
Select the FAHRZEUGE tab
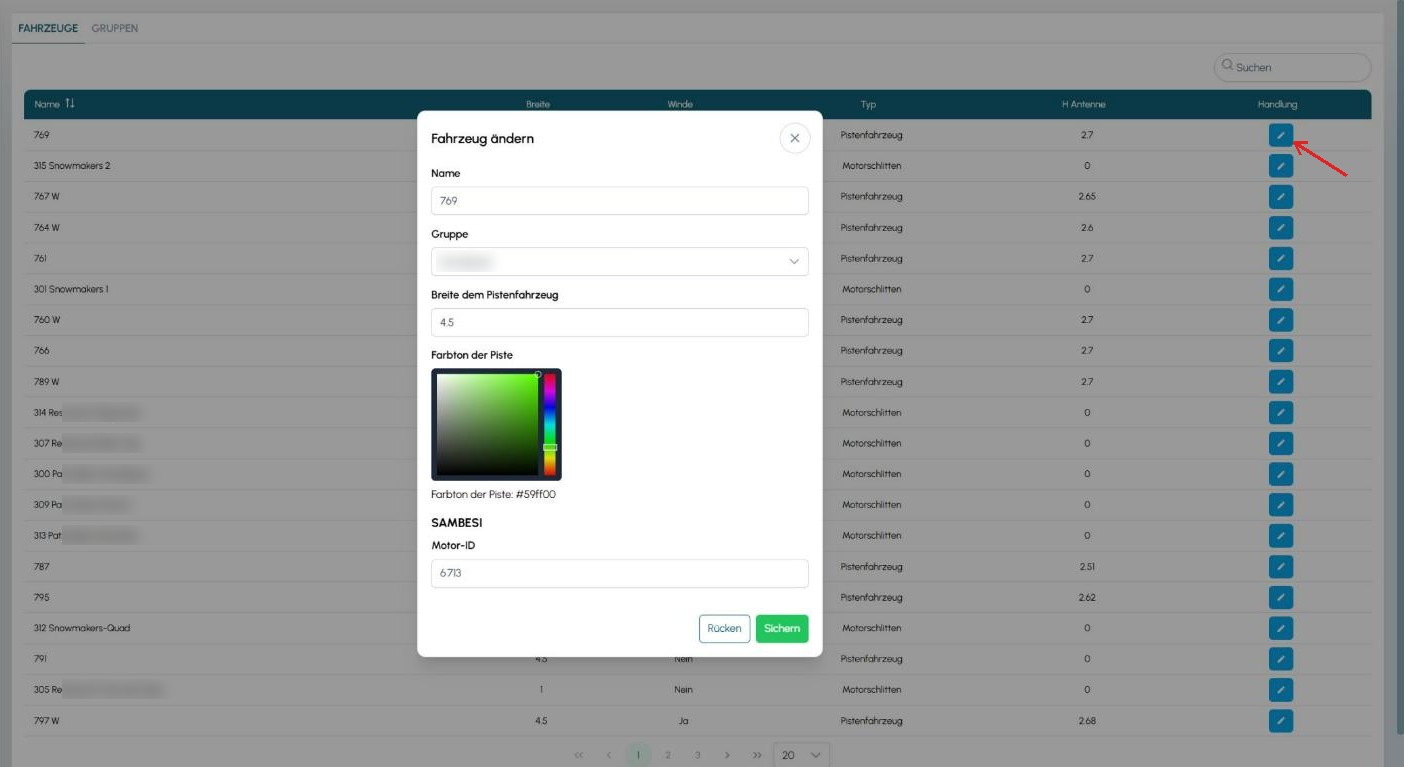pyautogui.click(x=48, y=28)
